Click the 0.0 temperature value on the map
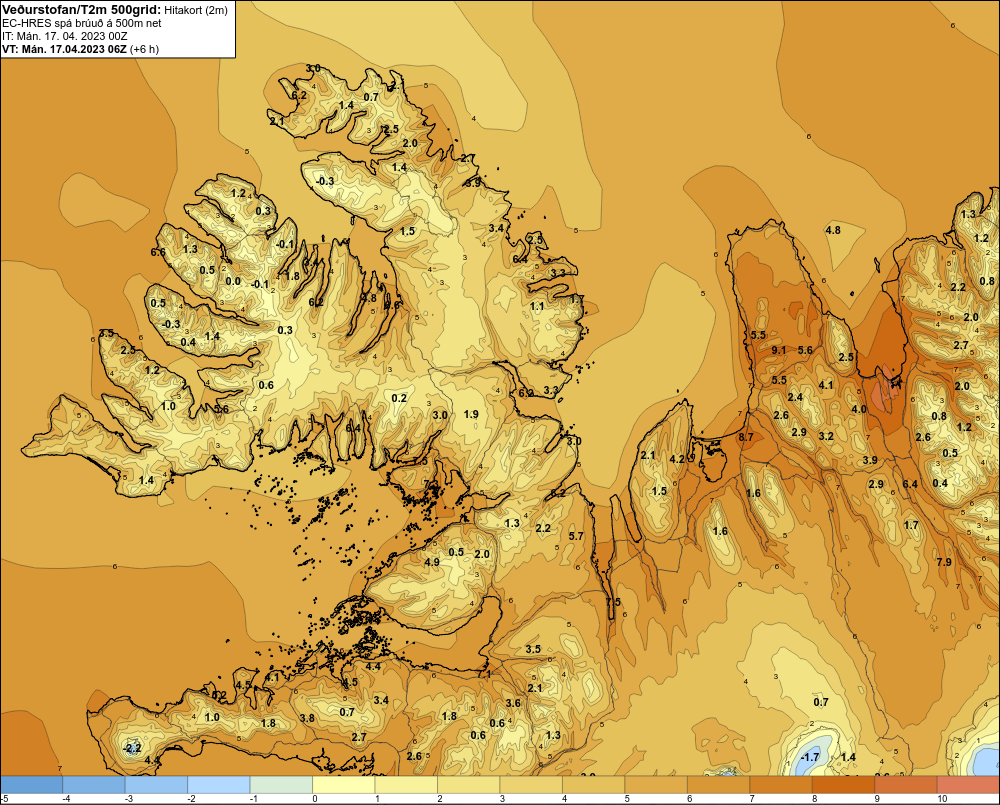The image size is (1000, 805). coord(233,281)
